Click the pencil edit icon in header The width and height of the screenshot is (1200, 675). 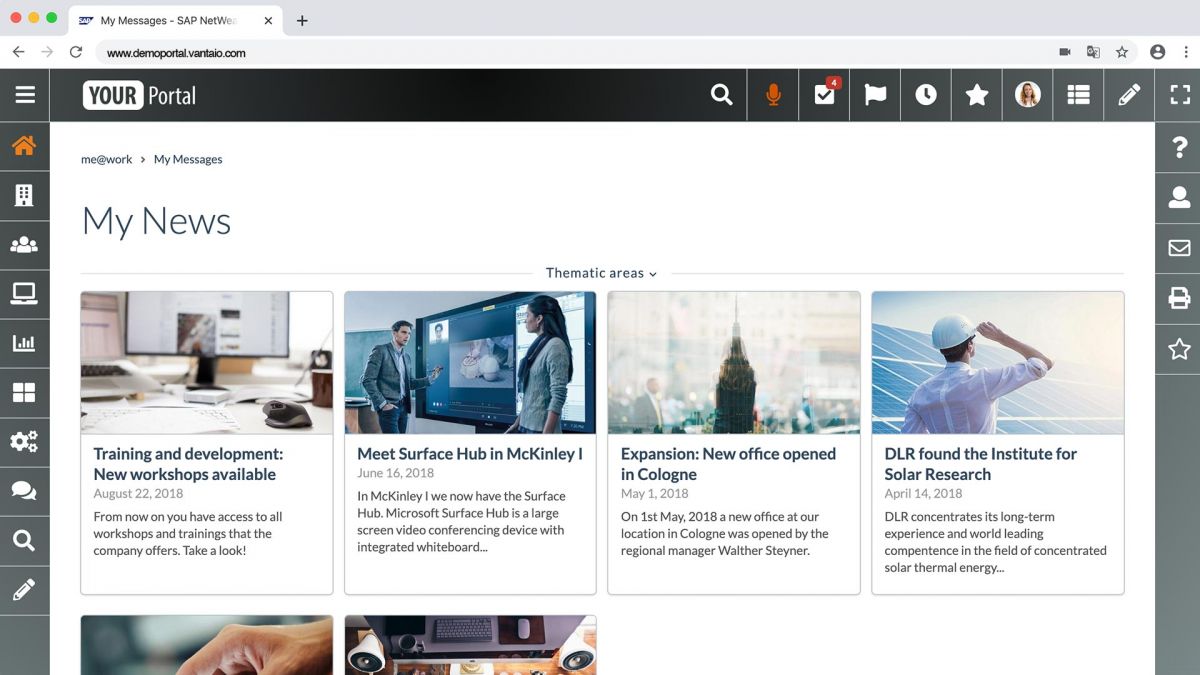click(1129, 95)
